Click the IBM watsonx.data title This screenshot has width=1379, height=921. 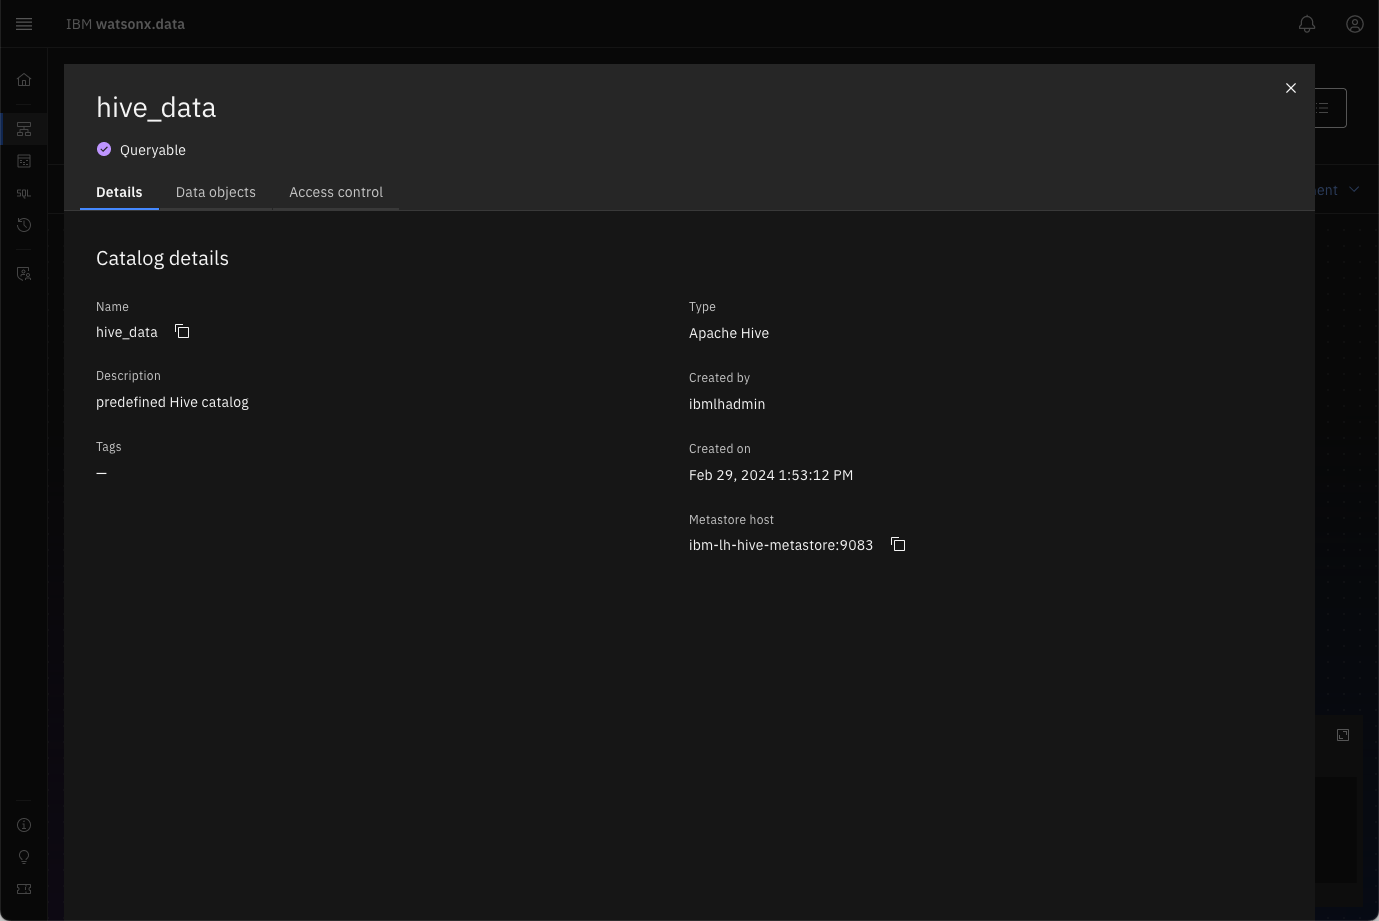125,24
